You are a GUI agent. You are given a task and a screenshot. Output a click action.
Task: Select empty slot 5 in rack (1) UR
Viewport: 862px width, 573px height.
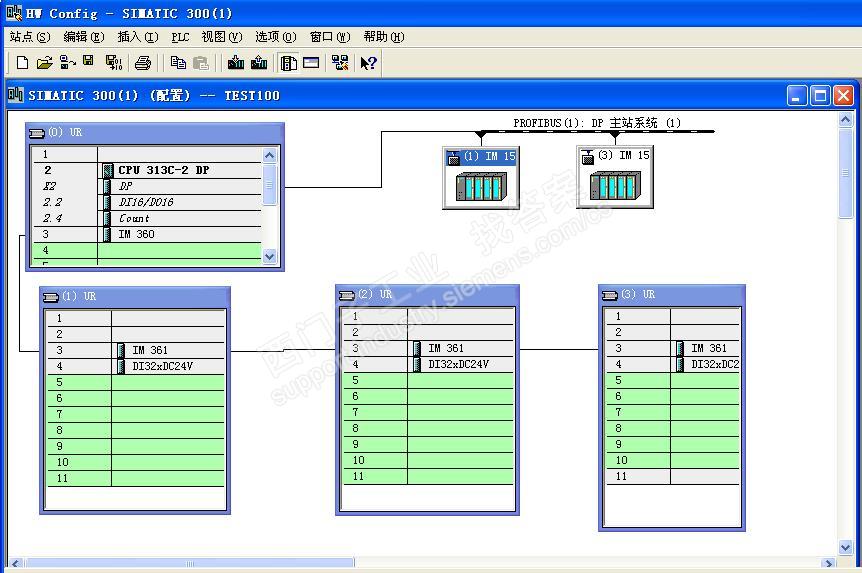tap(136, 382)
